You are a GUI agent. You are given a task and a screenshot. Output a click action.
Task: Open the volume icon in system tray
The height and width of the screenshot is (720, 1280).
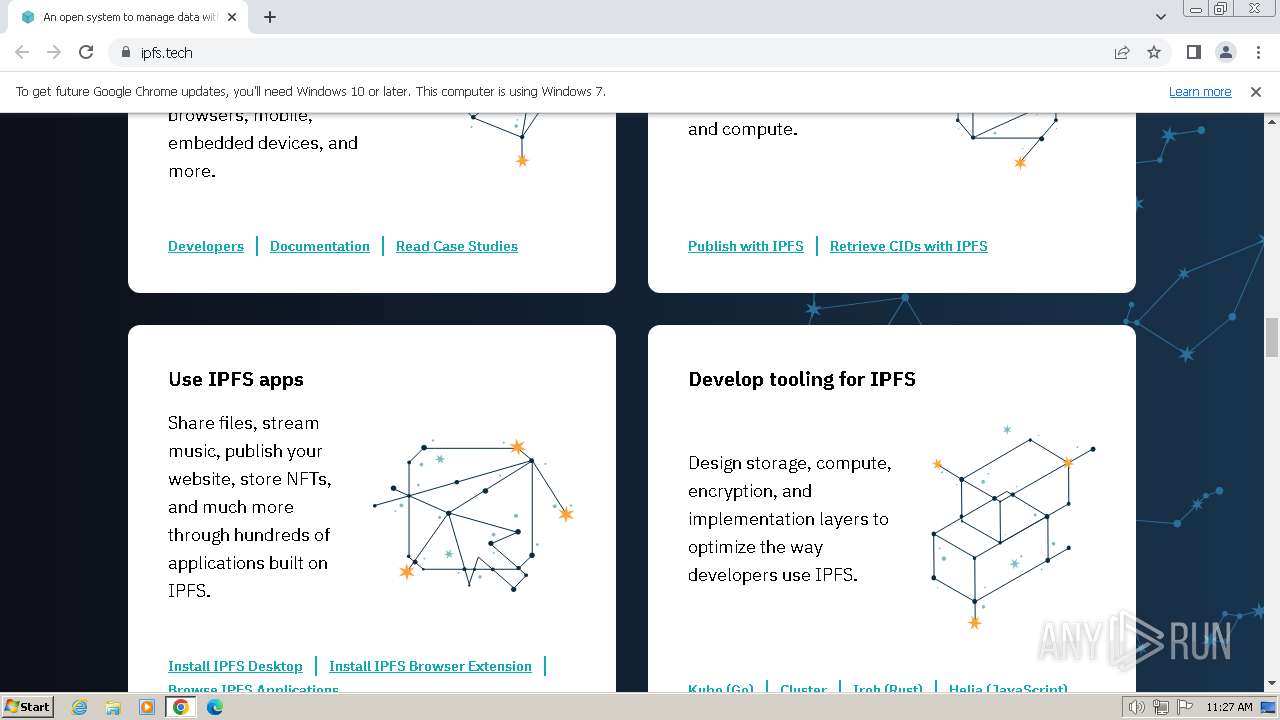pyautogui.click(x=1136, y=707)
